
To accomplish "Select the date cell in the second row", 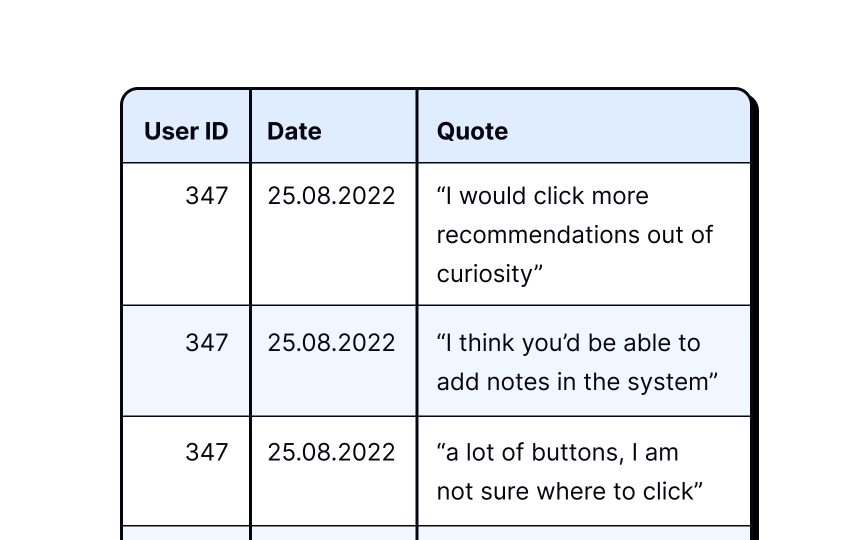I will click(334, 361).
